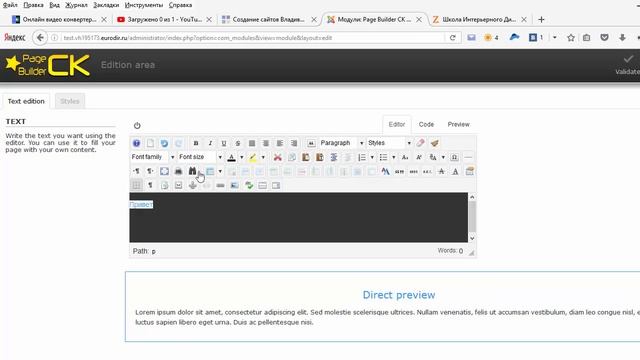This screenshot has height=360, width=640.
Task: Apply the current text color swatch
Action: point(231,157)
